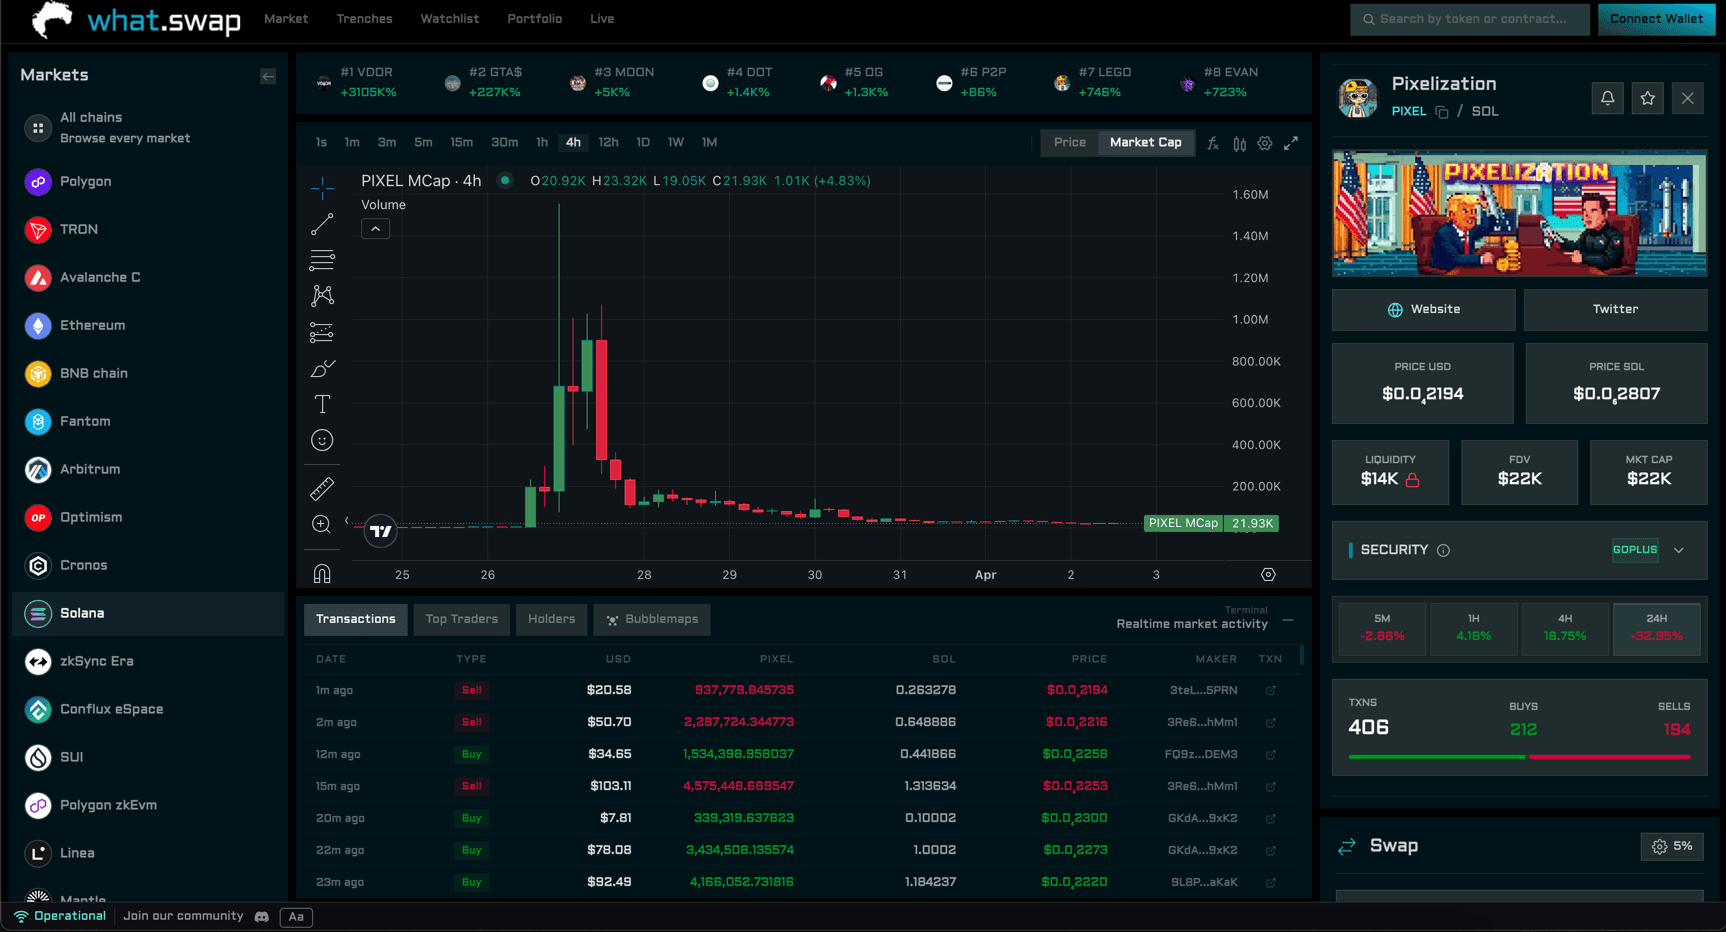This screenshot has width=1726, height=932.
Task: Open the Pixelization Twitter page
Action: (x=1614, y=309)
